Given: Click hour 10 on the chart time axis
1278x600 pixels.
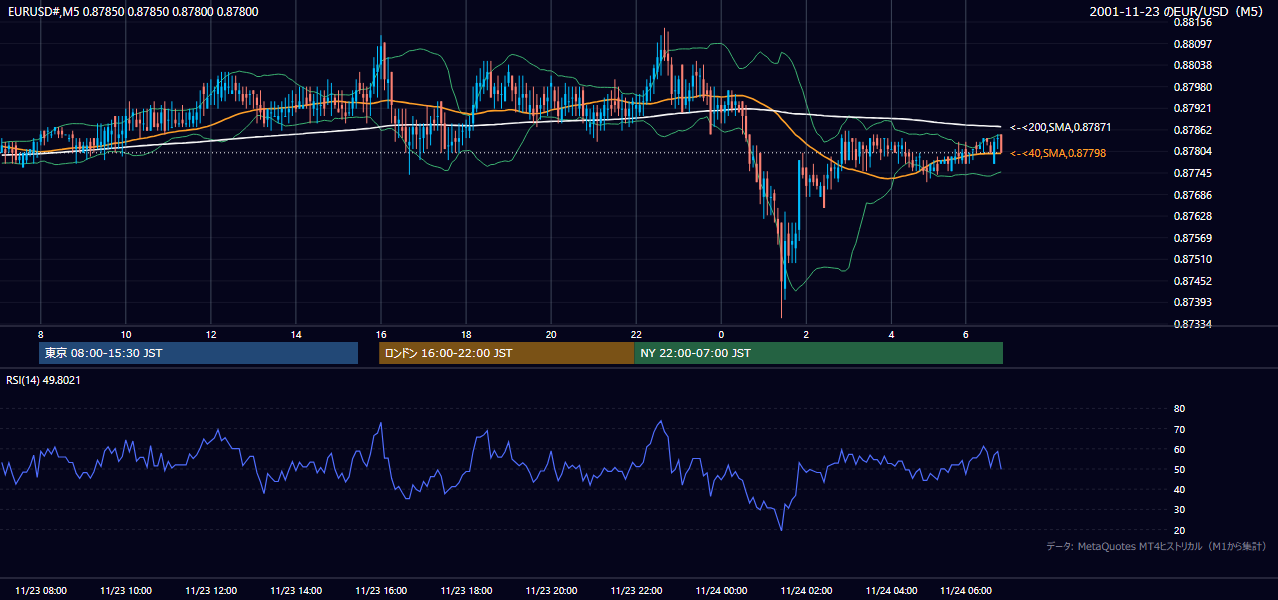Looking at the screenshot, I should tap(125, 334).
